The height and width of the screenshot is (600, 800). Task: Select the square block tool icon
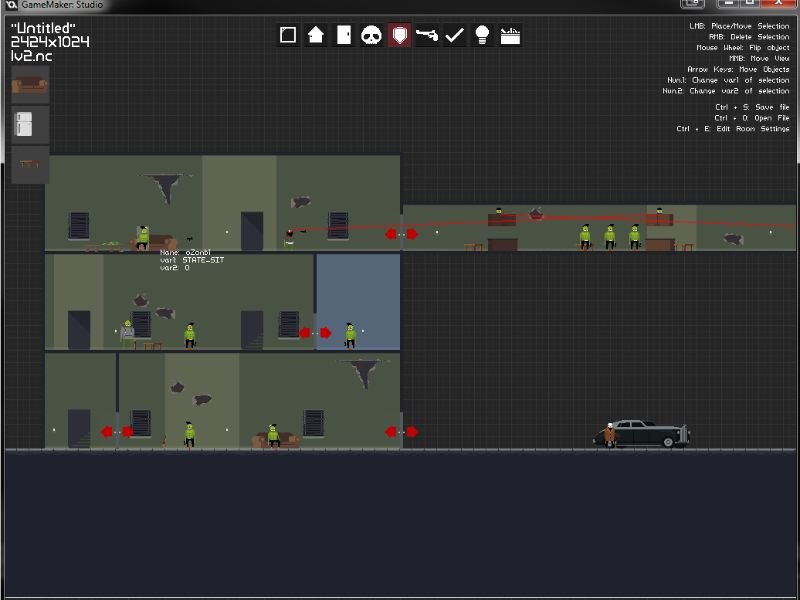click(x=288, y=35)
